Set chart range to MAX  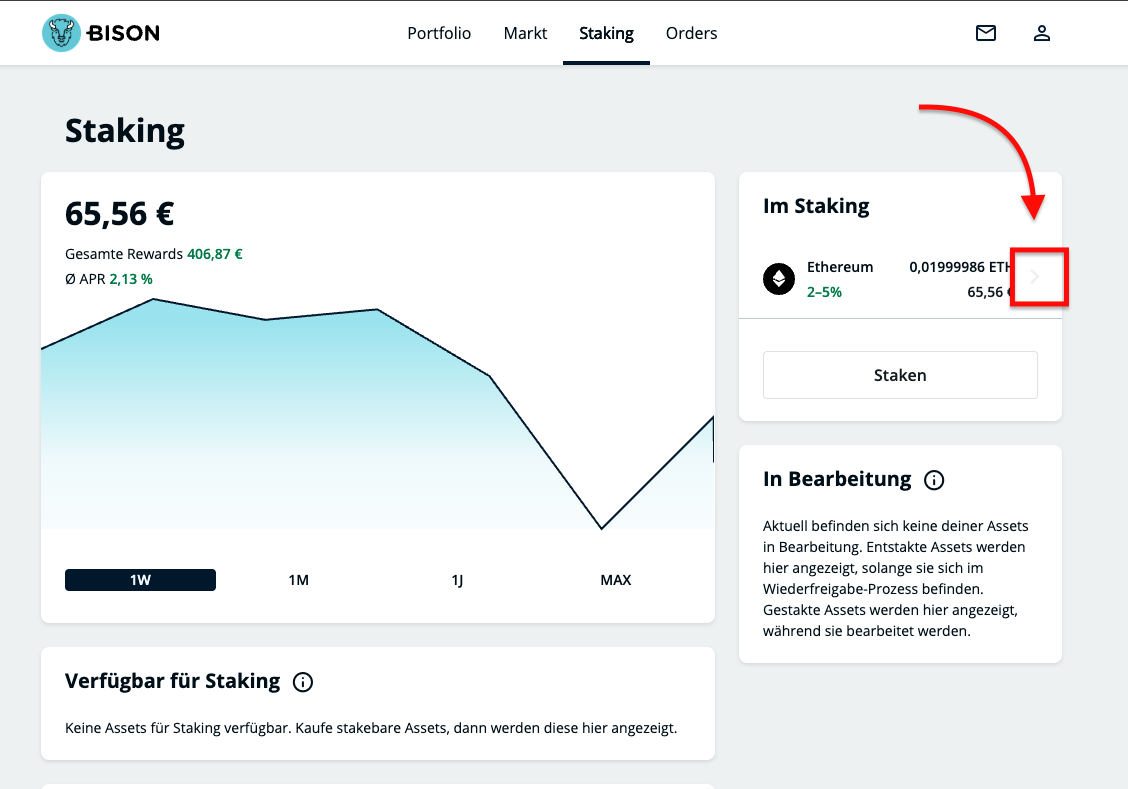pos(615,580)
